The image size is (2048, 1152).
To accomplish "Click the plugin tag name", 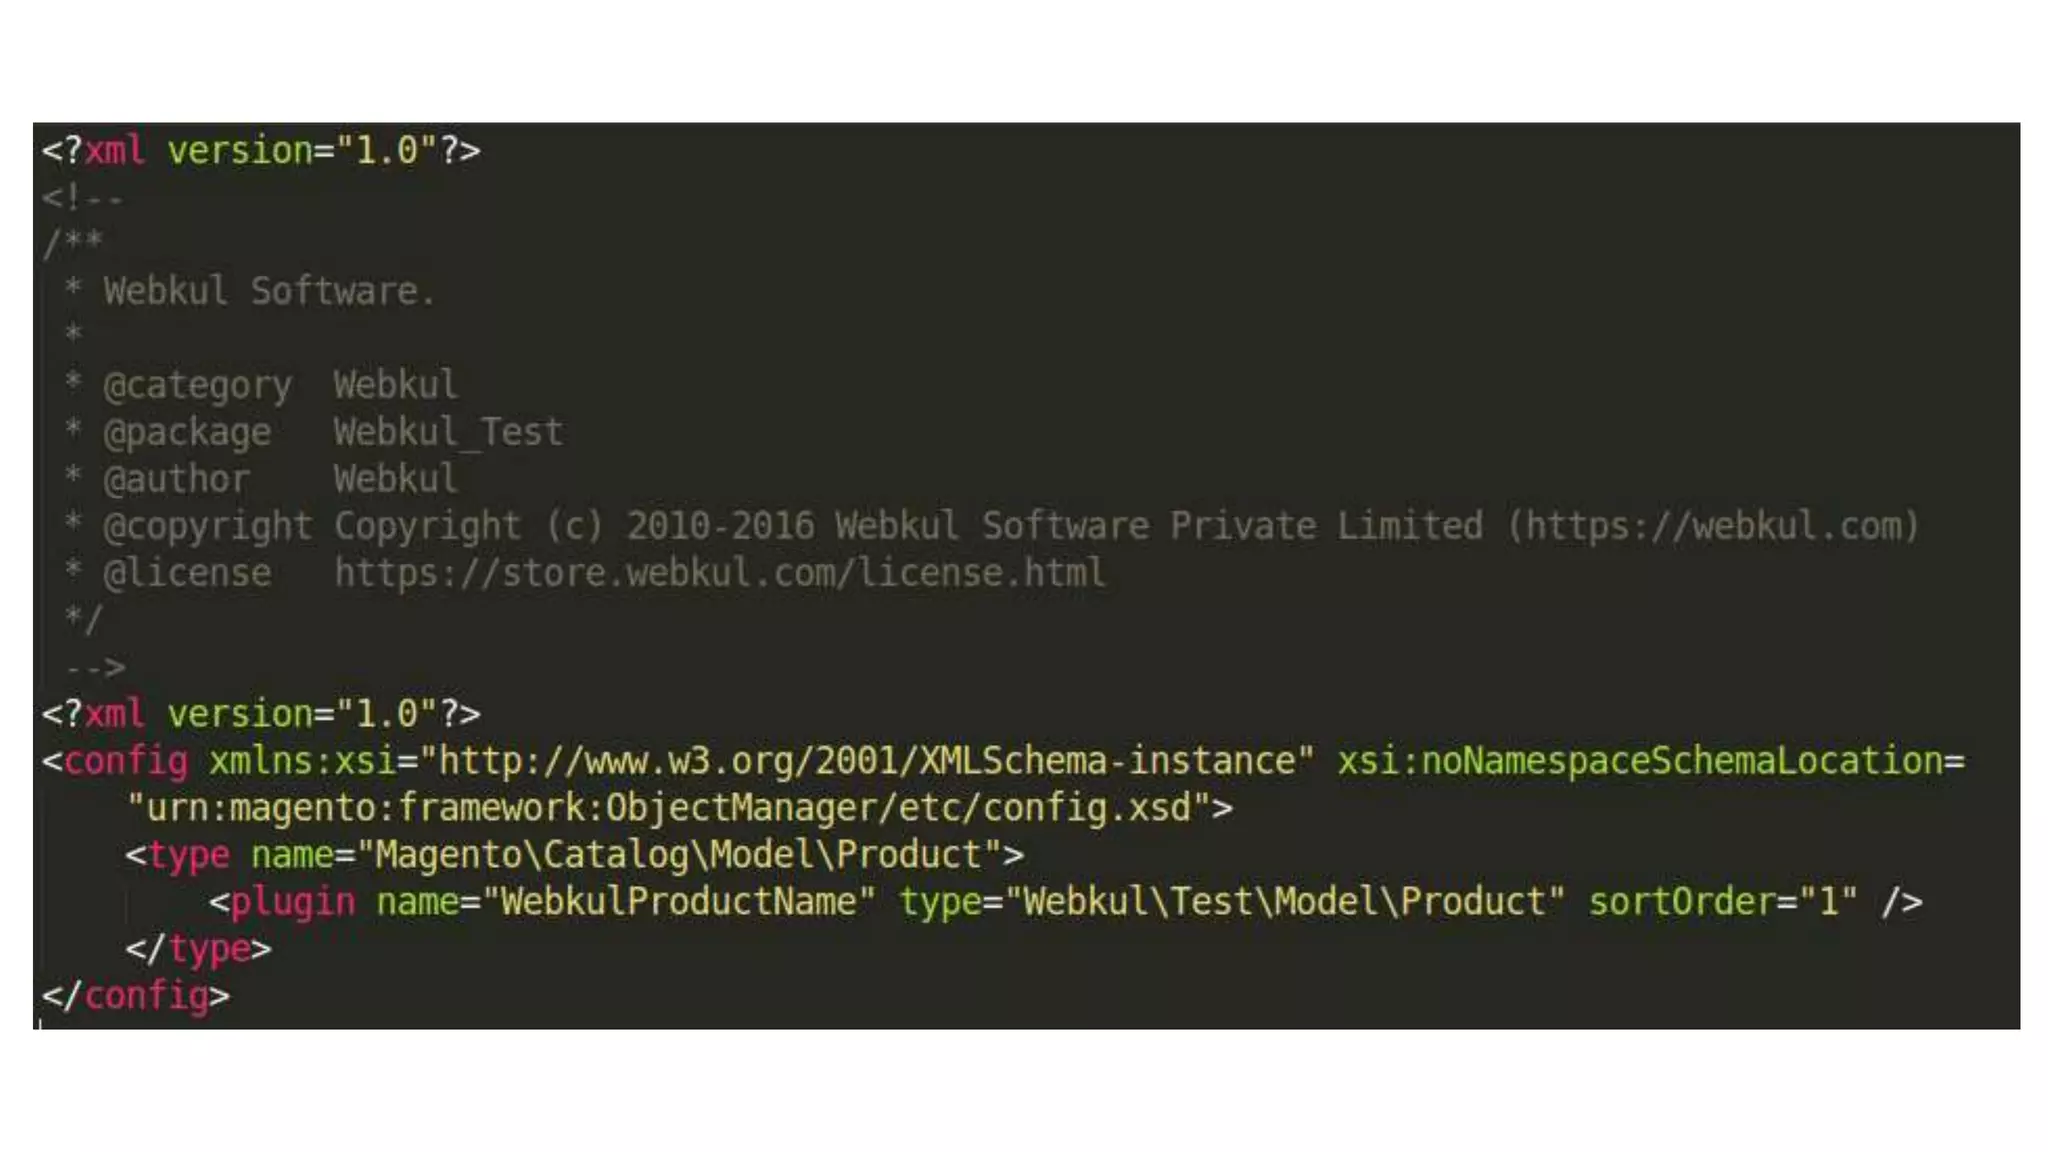I will [x=293, y=902].
